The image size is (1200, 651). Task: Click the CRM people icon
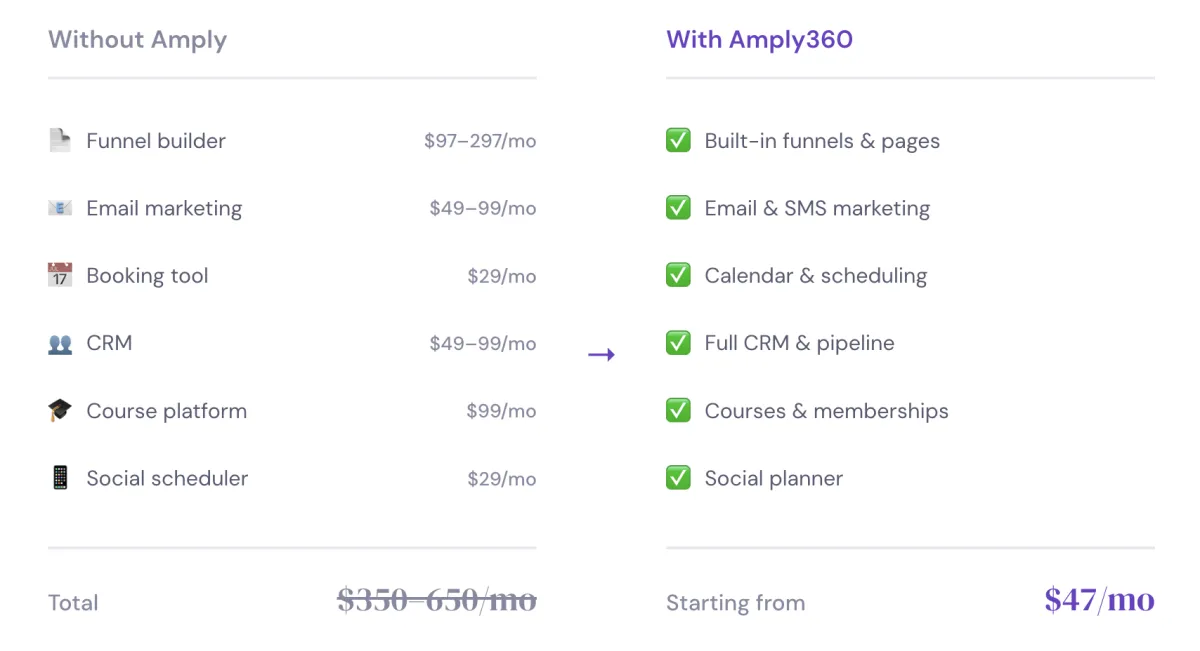60,343
